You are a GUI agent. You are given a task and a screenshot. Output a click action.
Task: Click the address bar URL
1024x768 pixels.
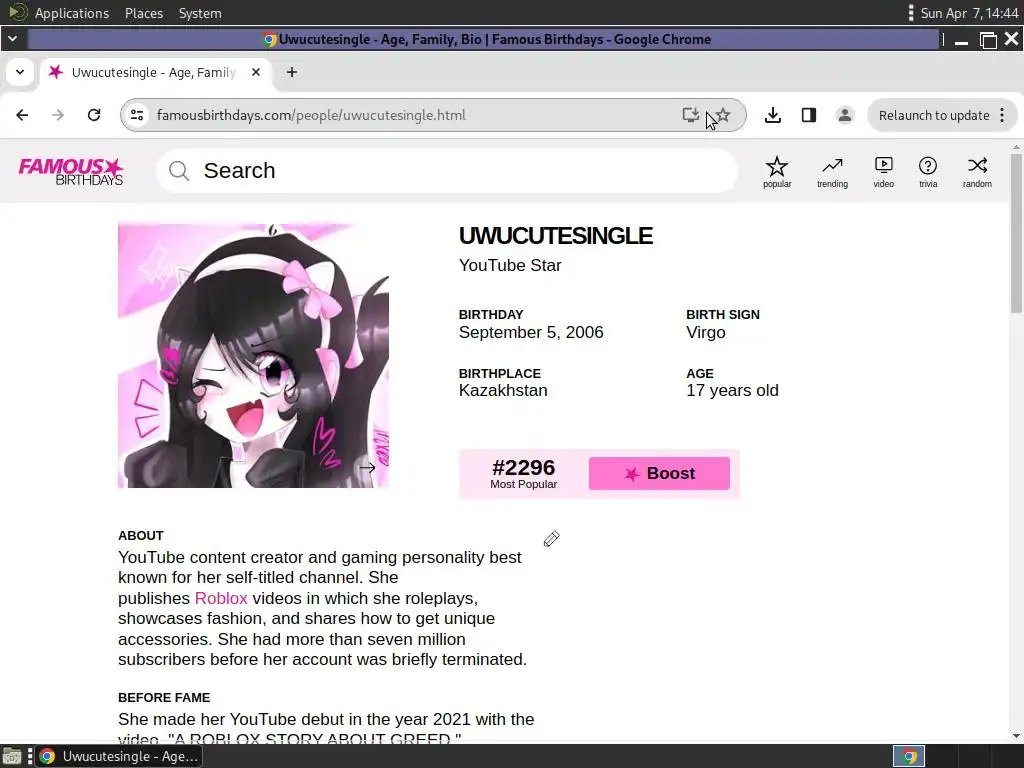point(311,116)
